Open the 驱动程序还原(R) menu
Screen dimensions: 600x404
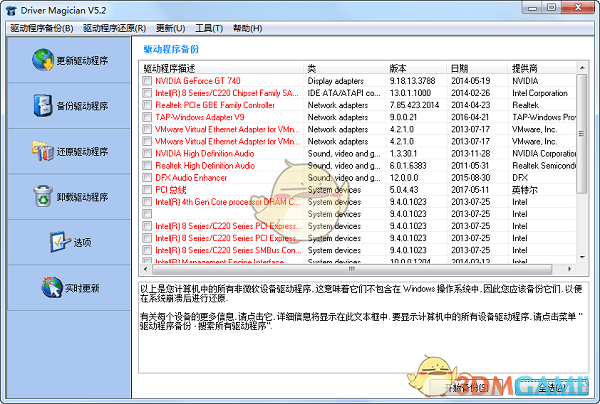click(114, 28)
